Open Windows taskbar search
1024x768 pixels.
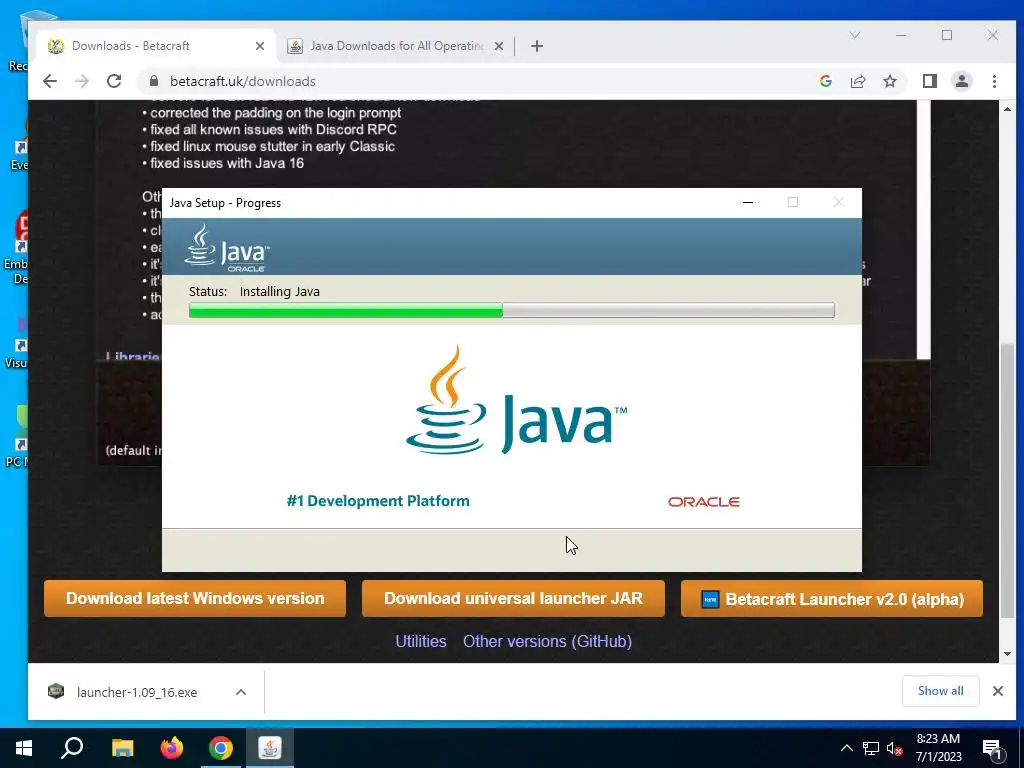coord(72,748)
